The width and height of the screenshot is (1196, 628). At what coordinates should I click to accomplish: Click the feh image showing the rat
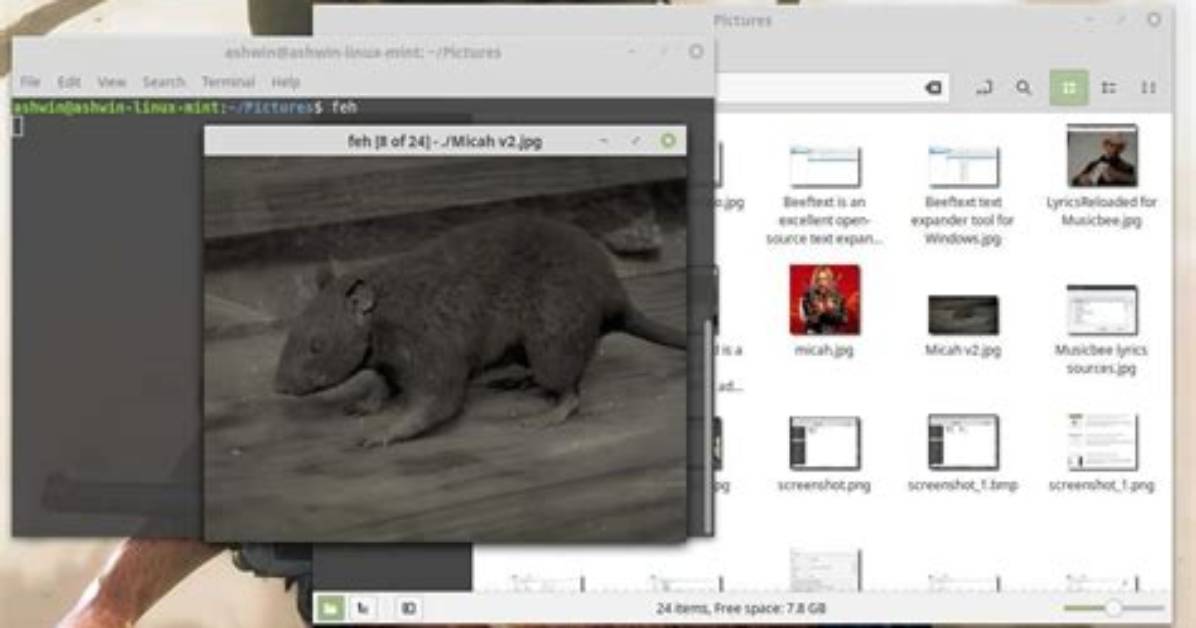[x=445, y=349]
